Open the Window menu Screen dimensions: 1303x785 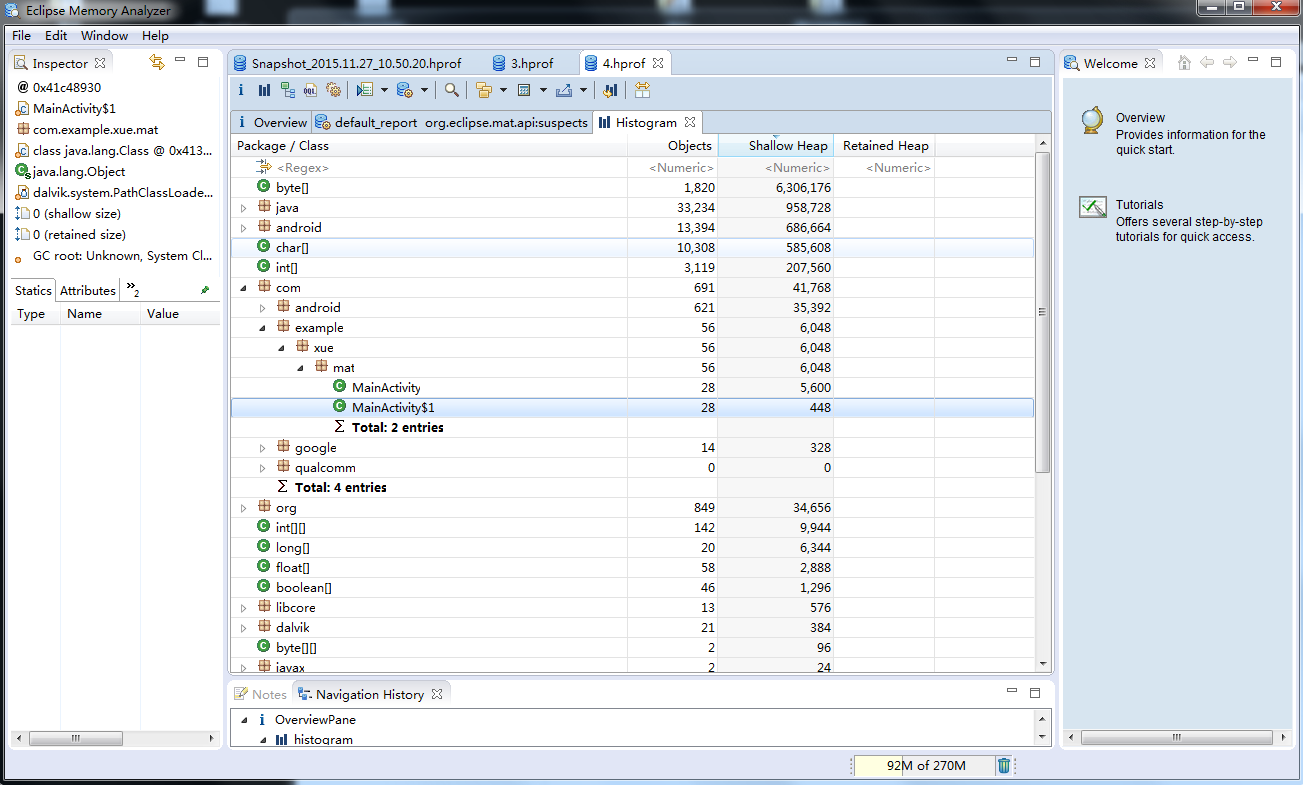click(x=105, y=35)
